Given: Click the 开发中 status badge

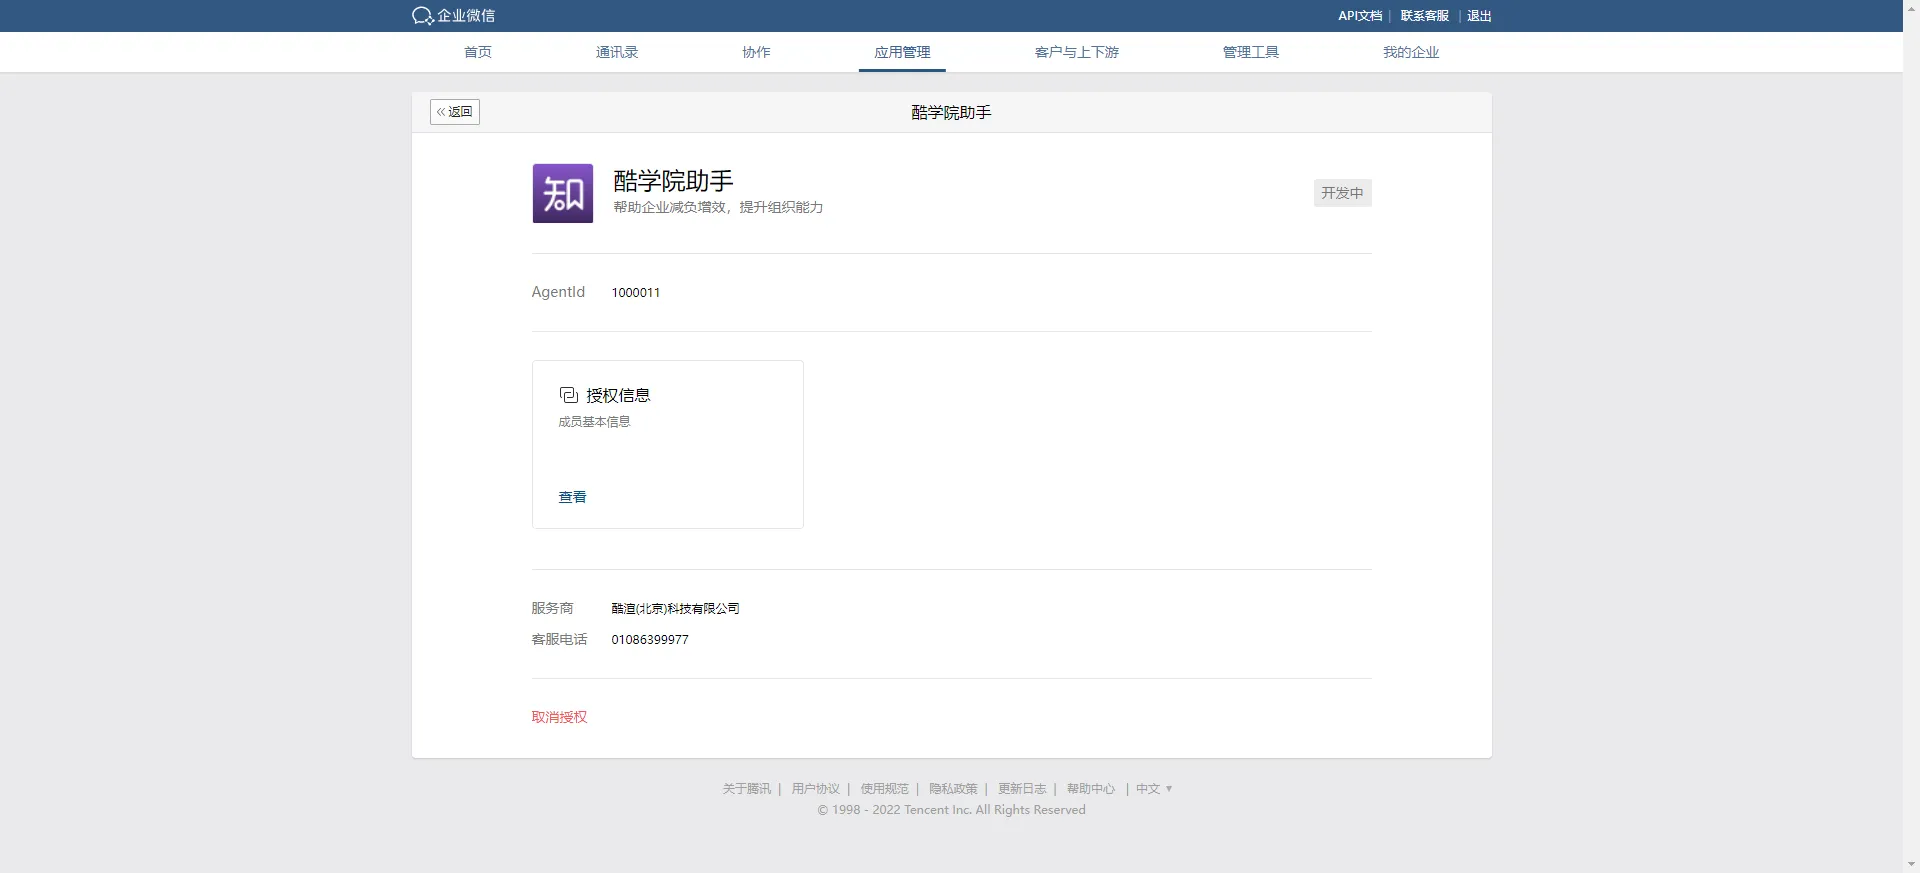Looking at the screenshot, I should [1342, 193].
